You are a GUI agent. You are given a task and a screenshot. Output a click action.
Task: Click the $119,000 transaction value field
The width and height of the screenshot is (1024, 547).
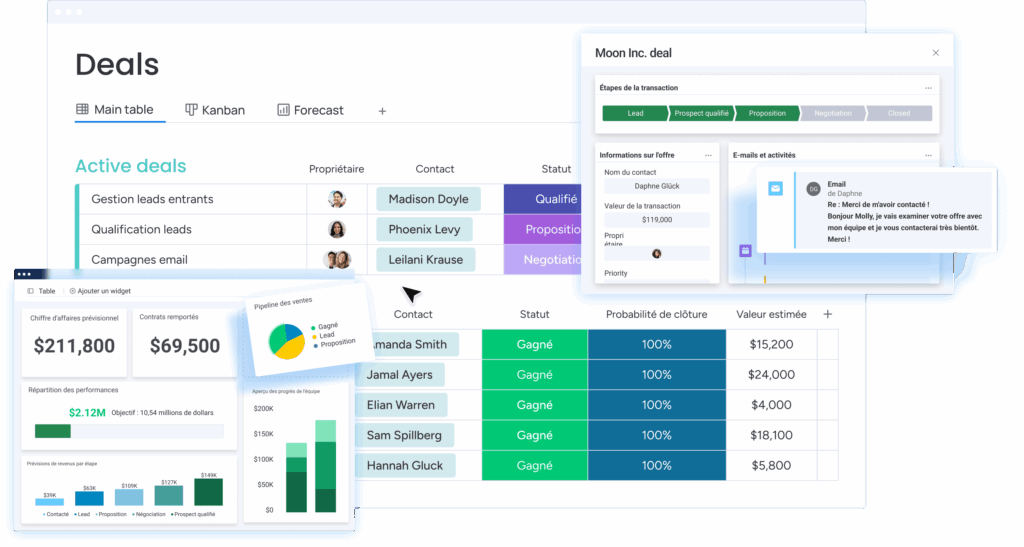(x=656, y=220)
